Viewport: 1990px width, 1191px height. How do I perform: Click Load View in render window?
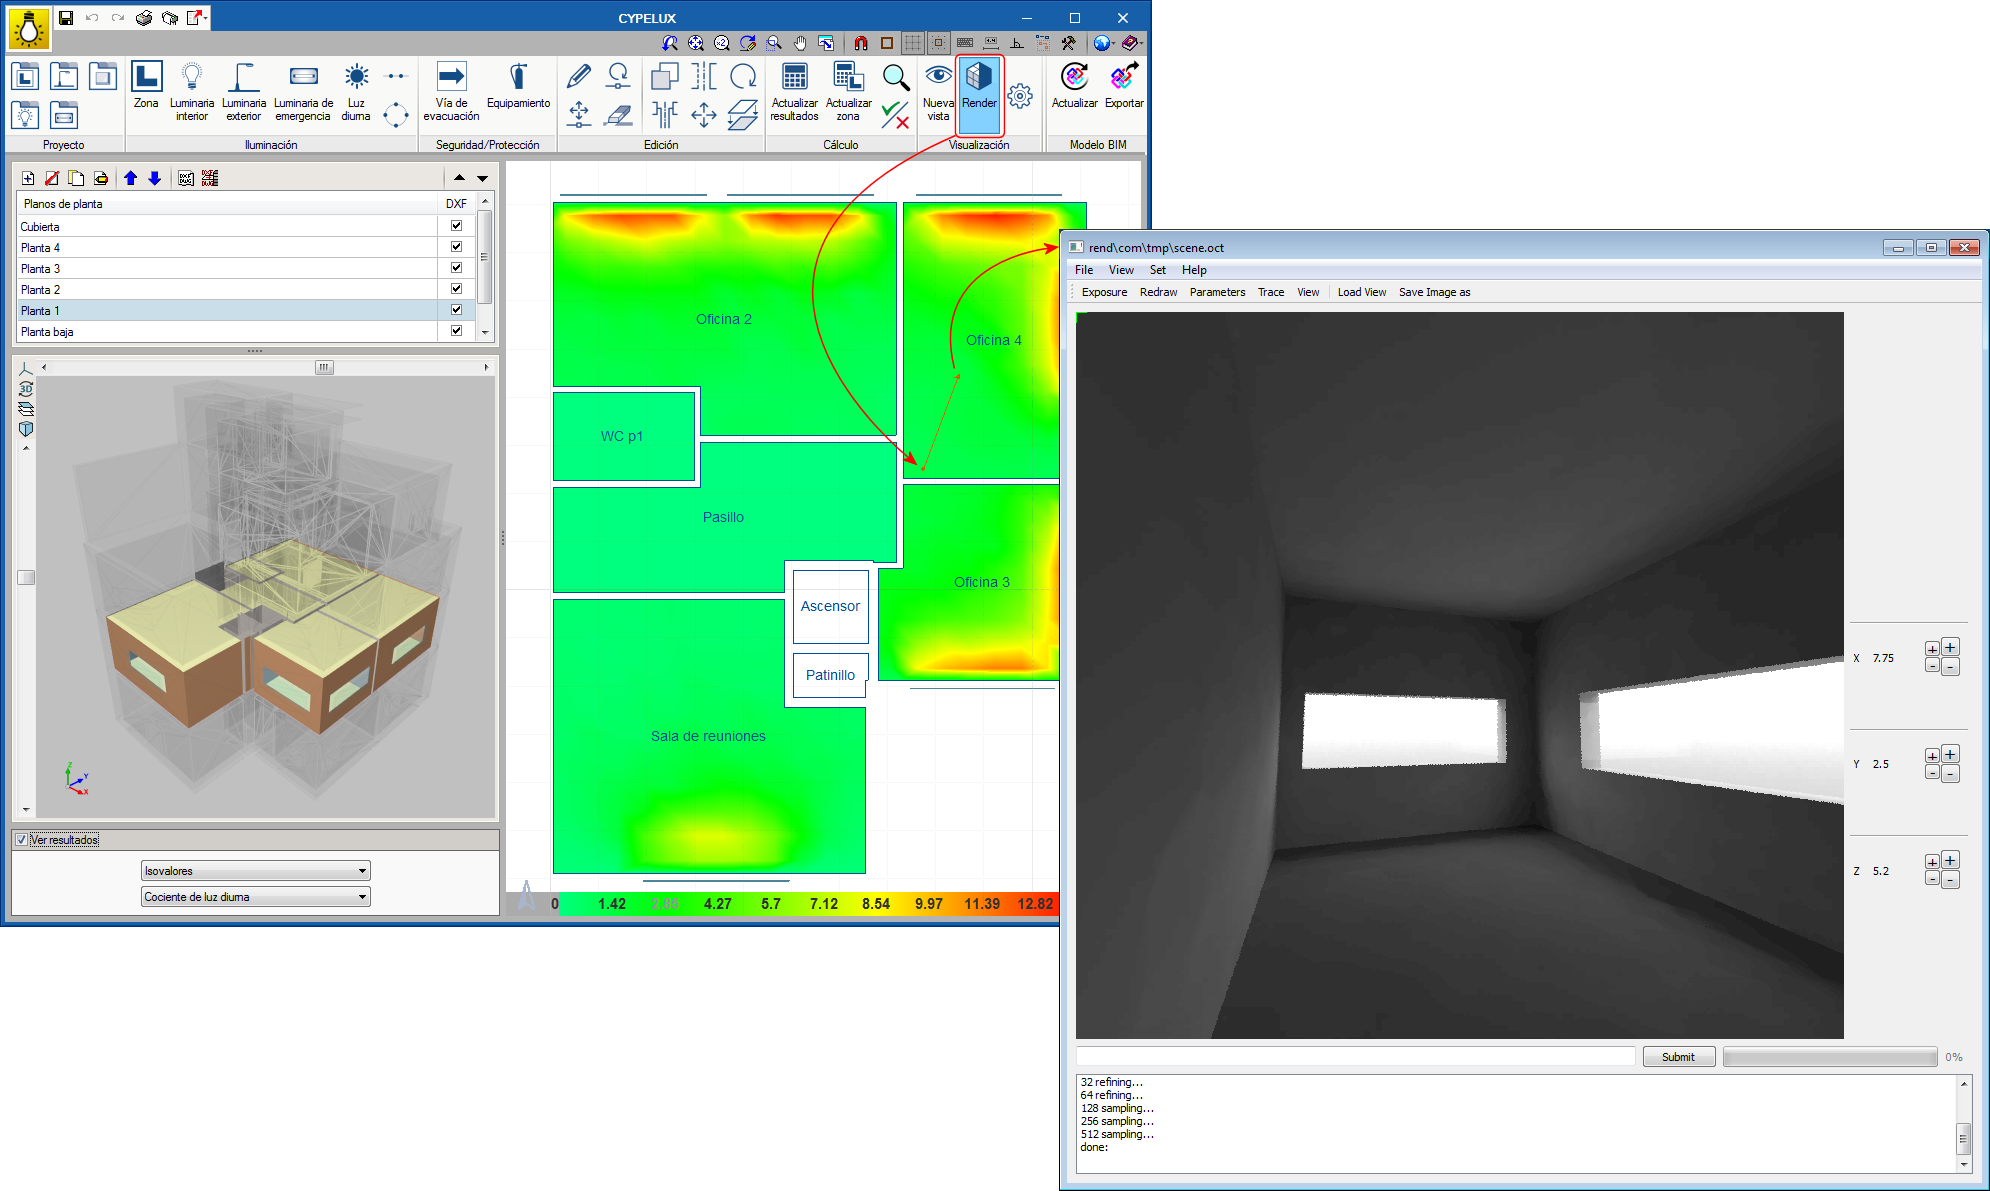(1362, 292)
